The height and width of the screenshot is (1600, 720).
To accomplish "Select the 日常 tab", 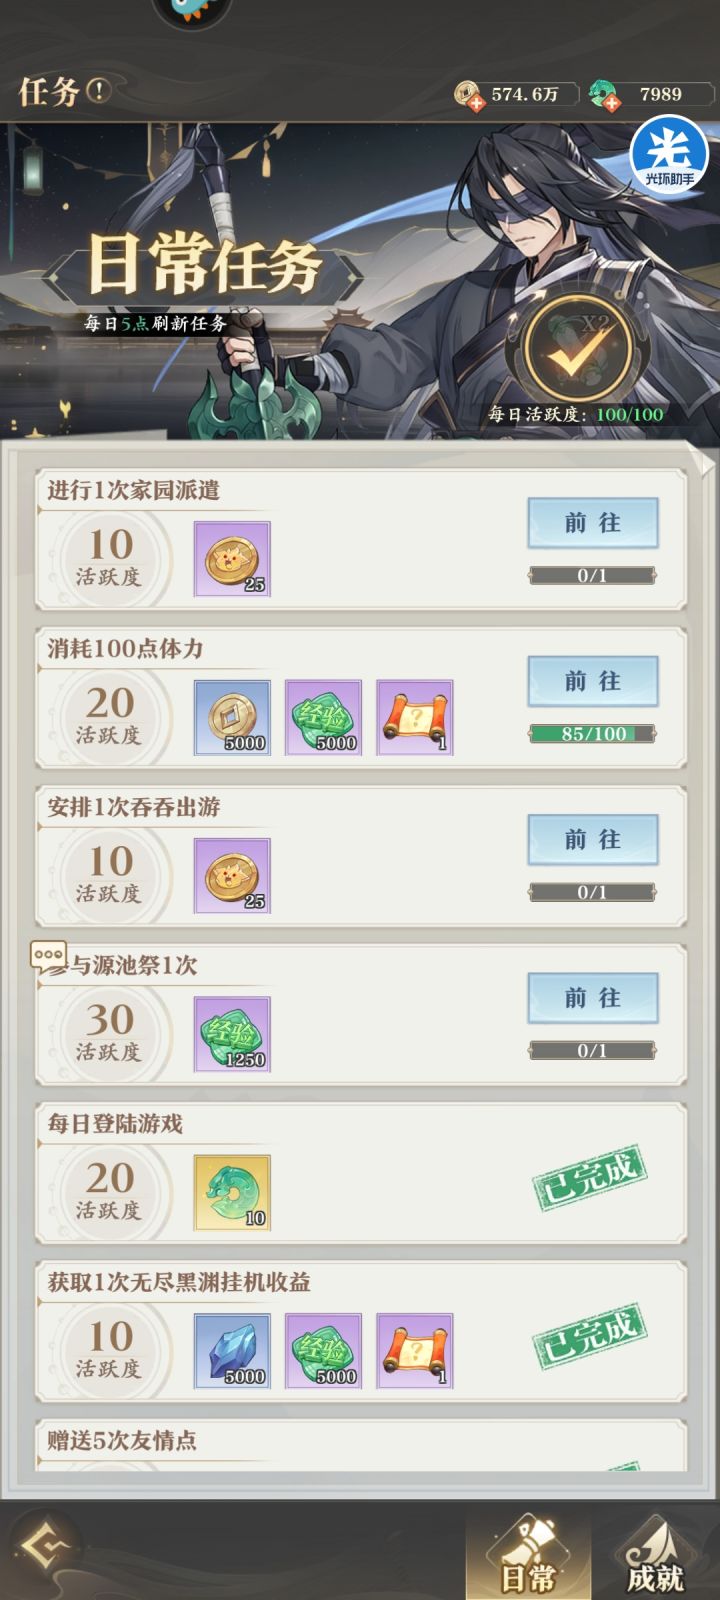I will click(x=528, y=1558).
